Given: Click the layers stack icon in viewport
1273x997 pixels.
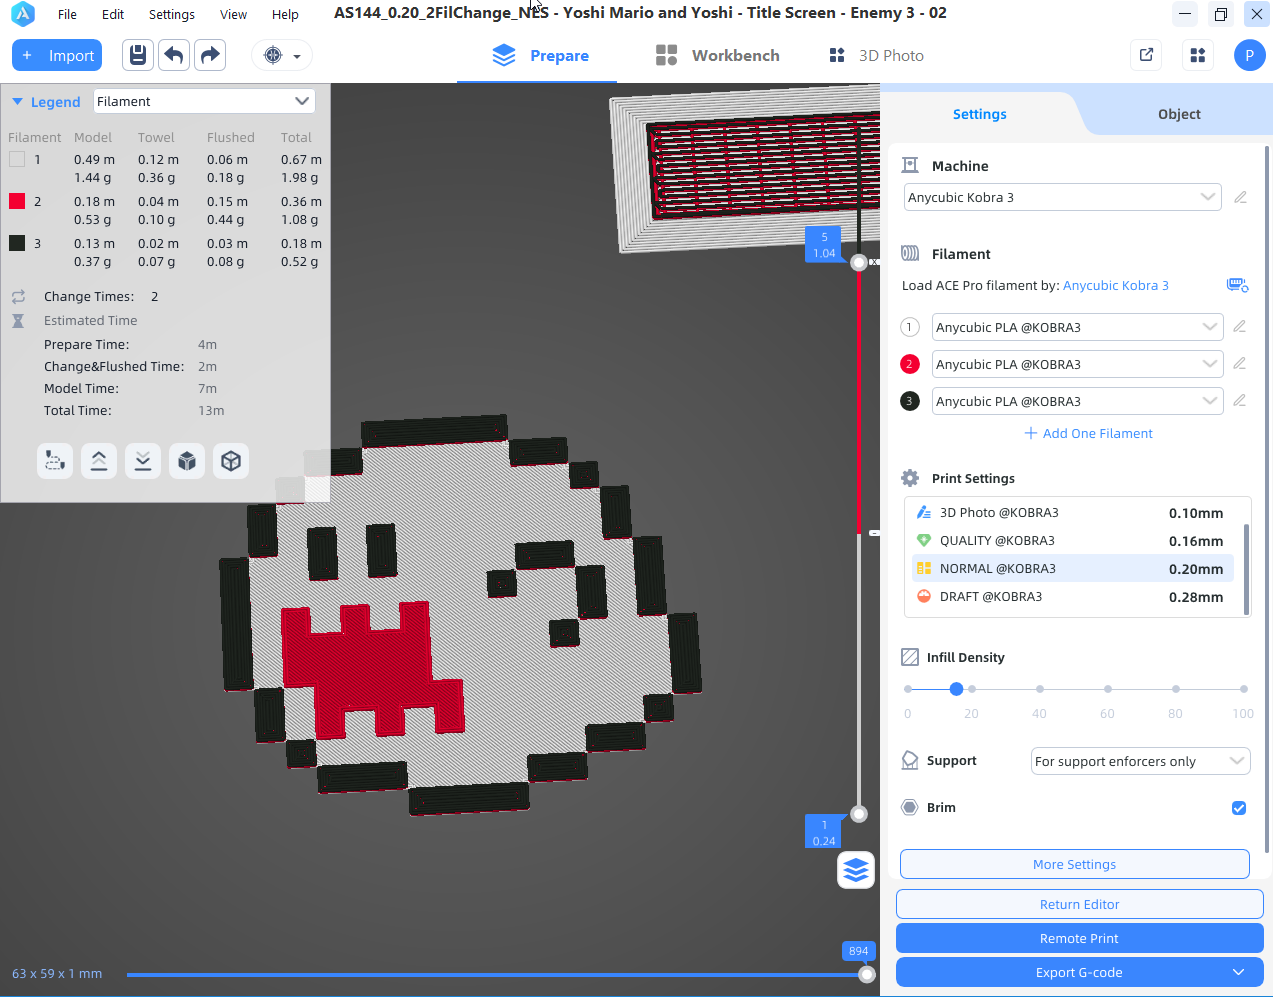Looking at the screenshot, I should pos(856,870).
